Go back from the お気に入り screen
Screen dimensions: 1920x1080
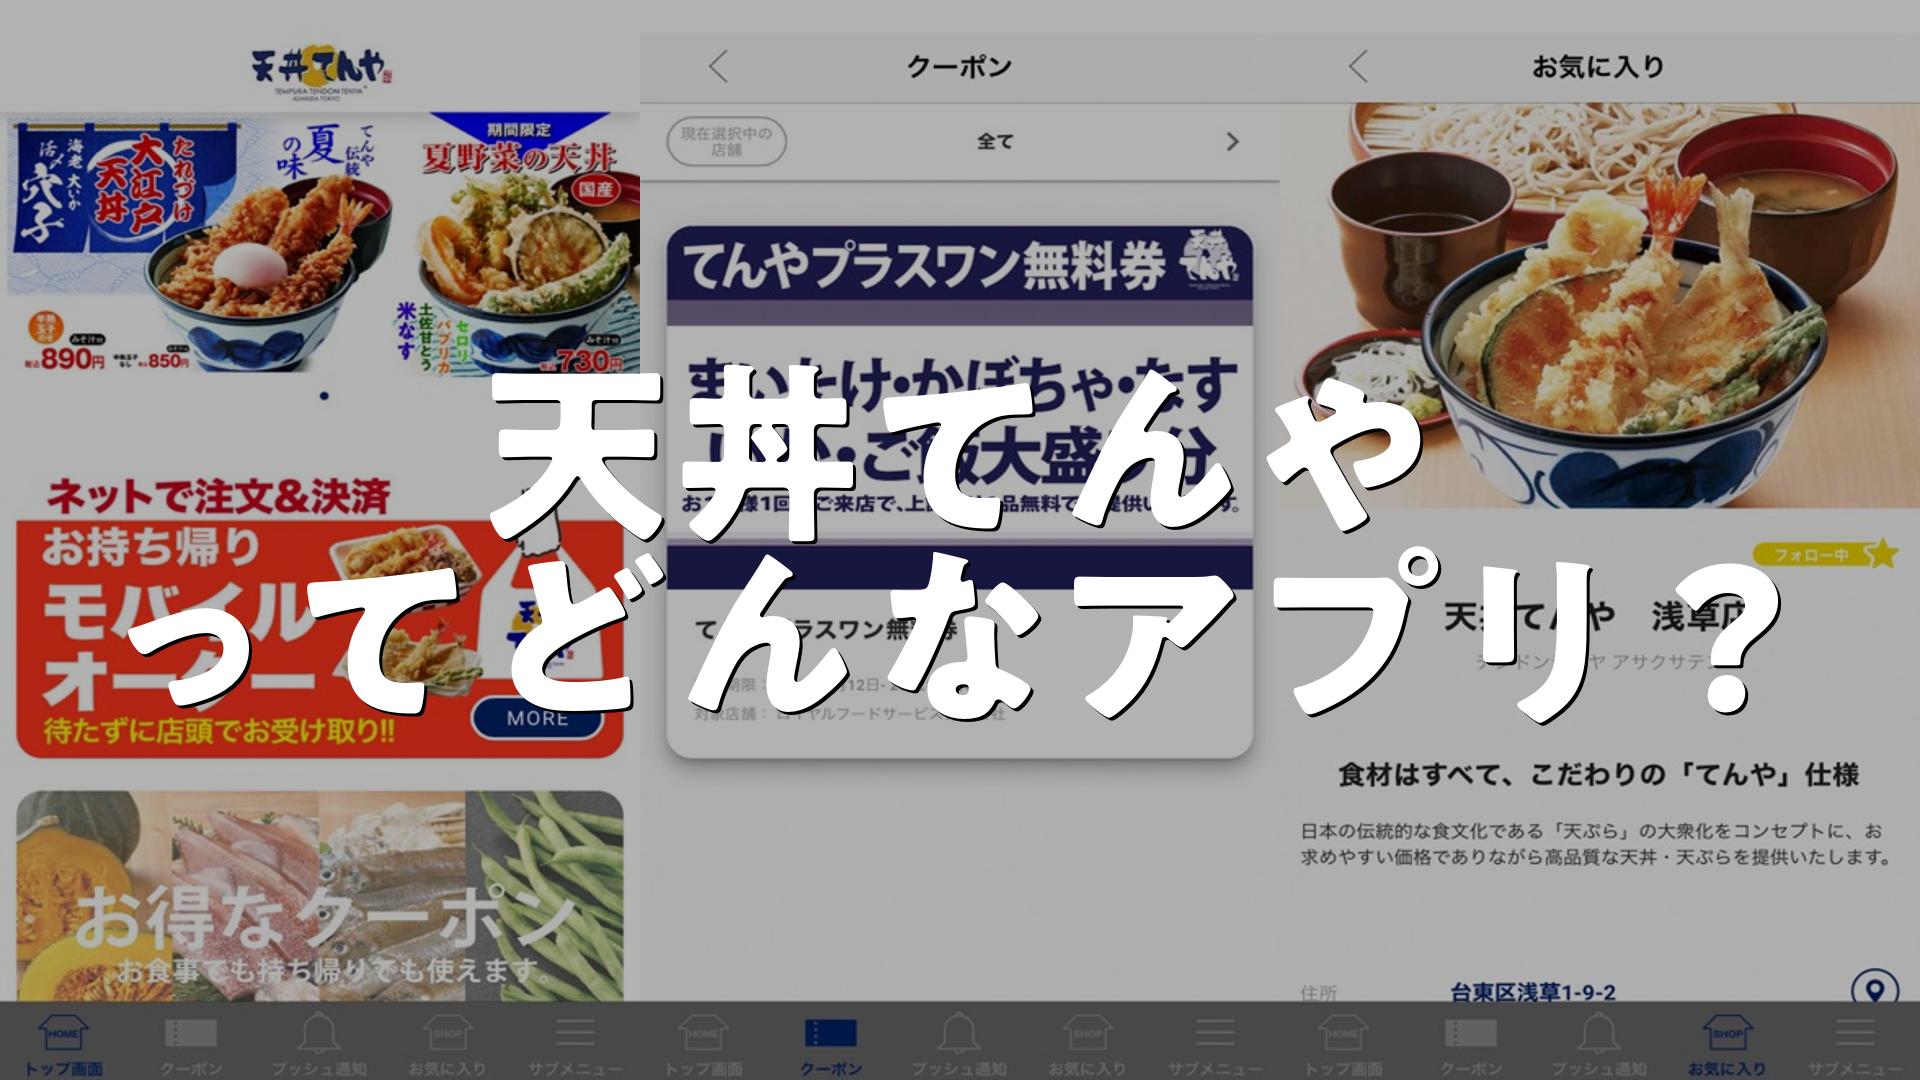[1357, 67]
